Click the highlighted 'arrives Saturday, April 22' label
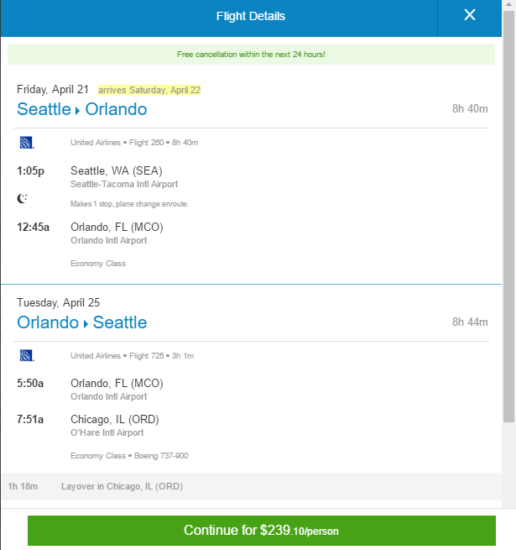Image resolution: width=516 pixels, height=550 pixels. pyautogui.click(x=149, y=90)
